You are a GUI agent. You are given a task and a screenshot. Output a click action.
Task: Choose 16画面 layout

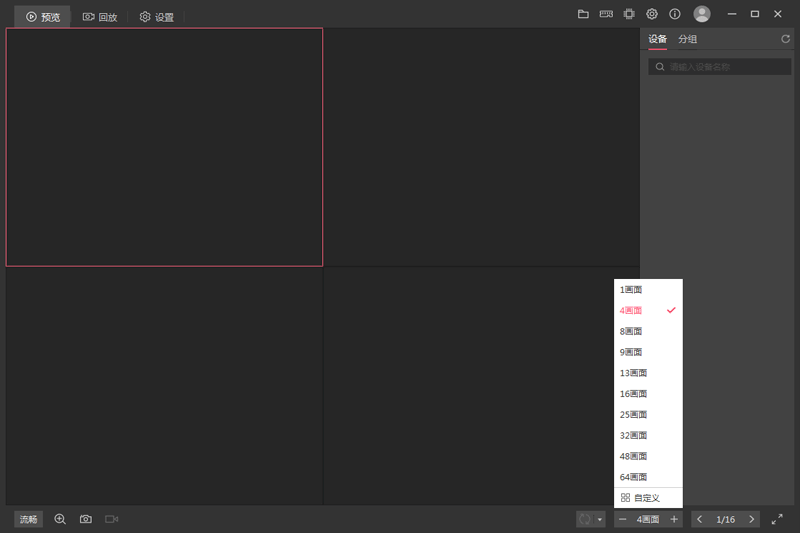point(648,394)
